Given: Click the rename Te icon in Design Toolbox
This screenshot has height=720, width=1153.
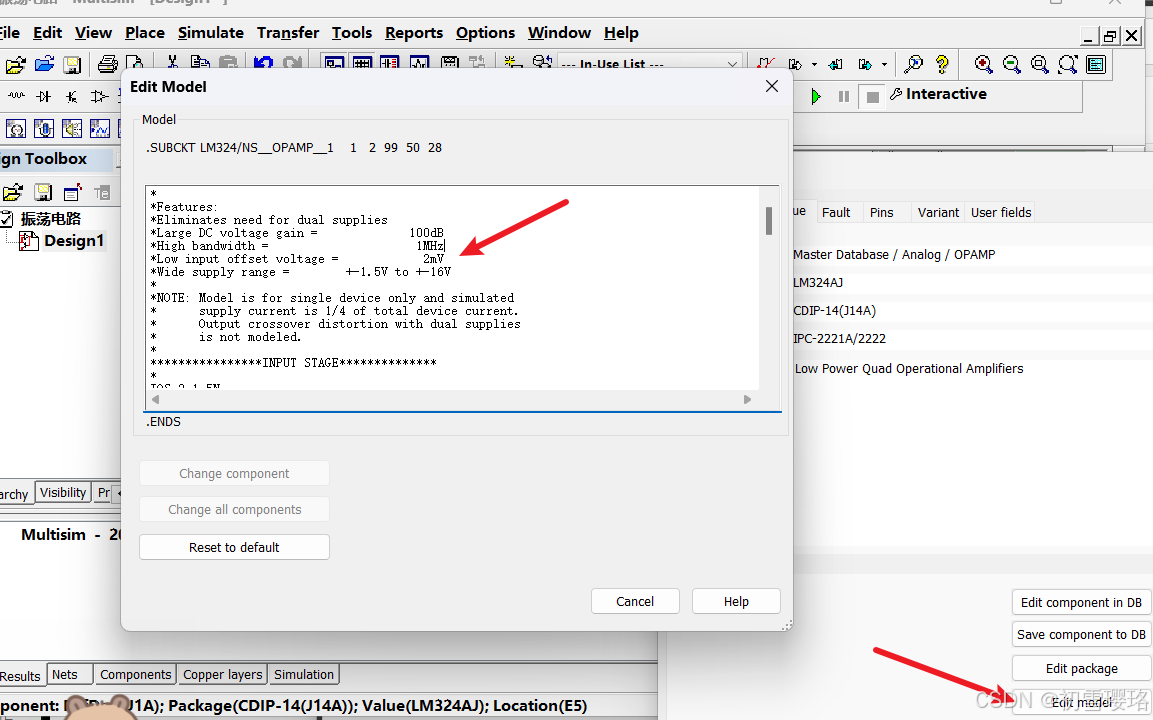Looking at the screenshot, I should coord(101,193).
